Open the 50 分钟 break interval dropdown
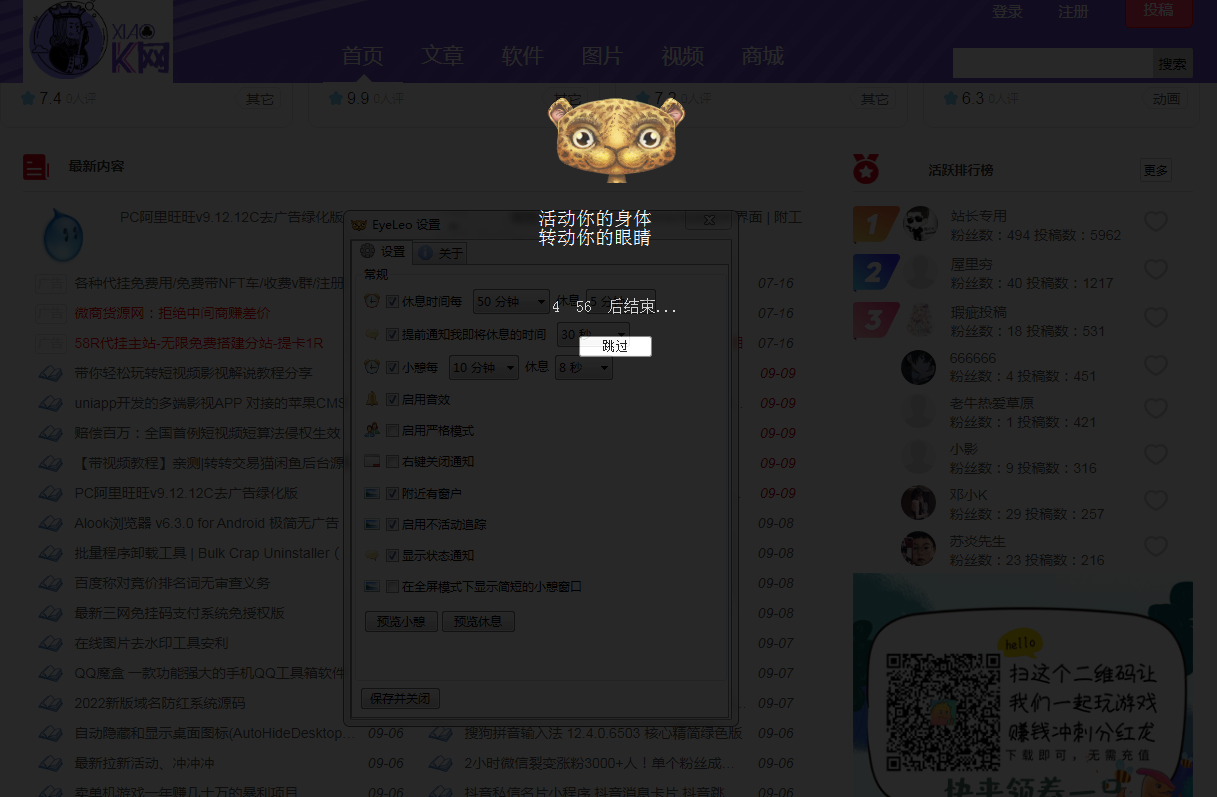 511,301
